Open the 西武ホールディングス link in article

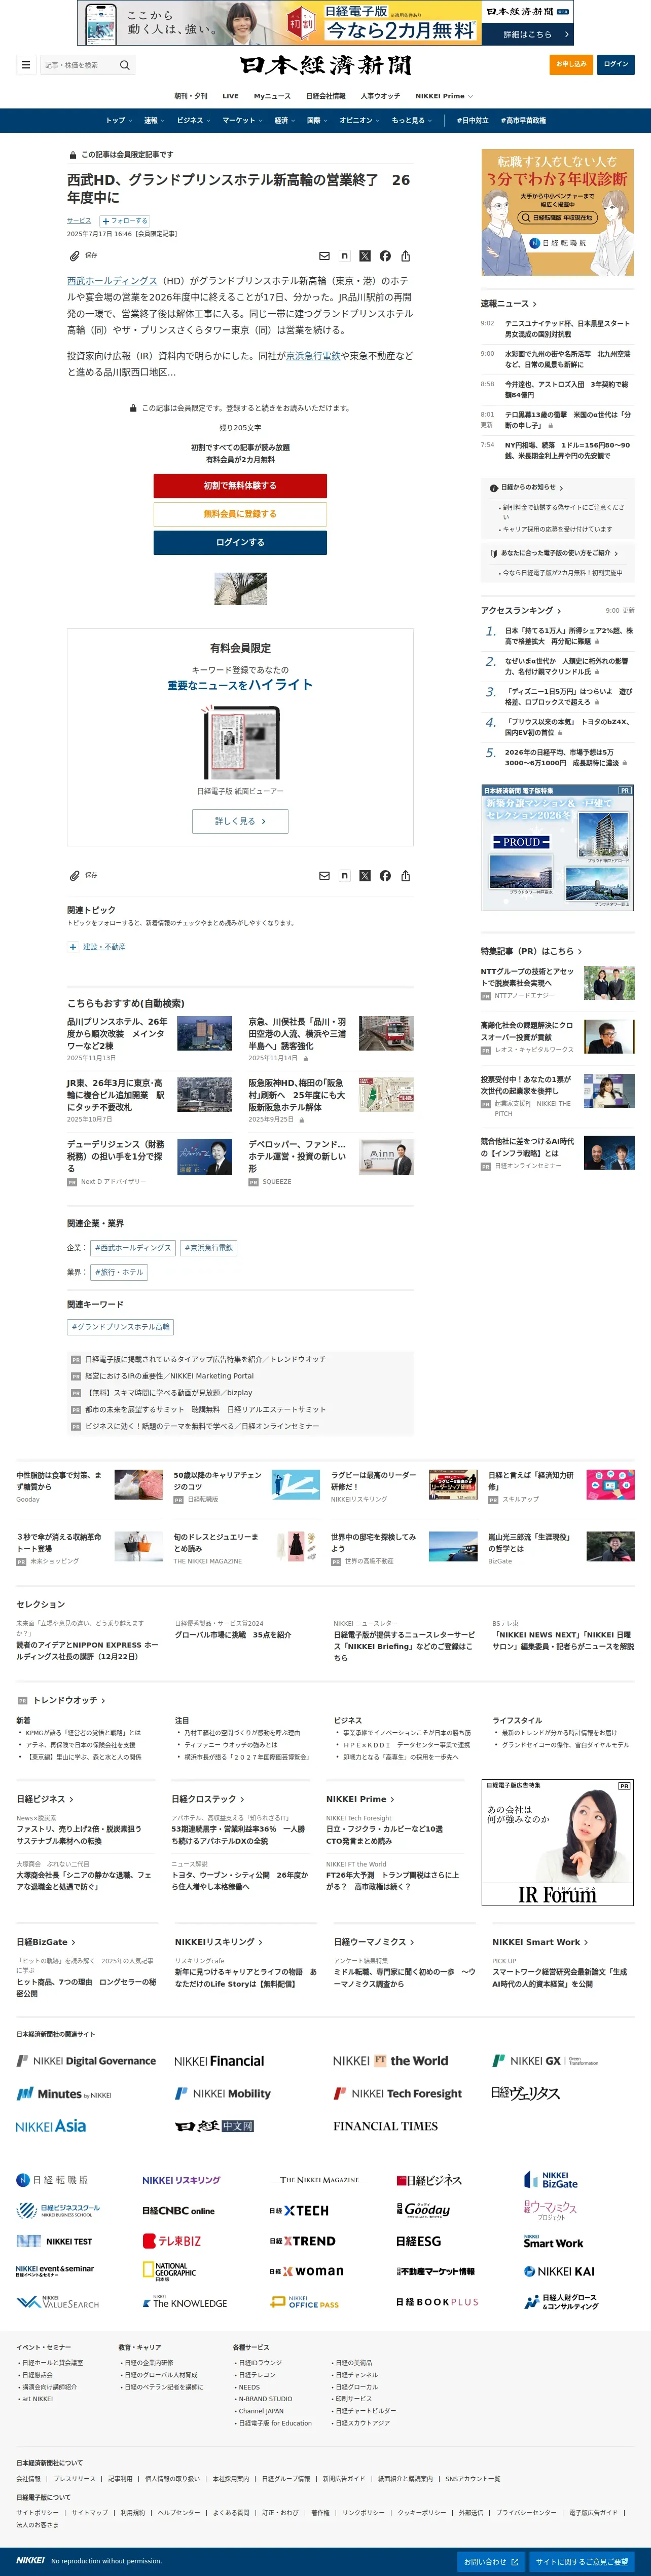(x=112, y=281)
